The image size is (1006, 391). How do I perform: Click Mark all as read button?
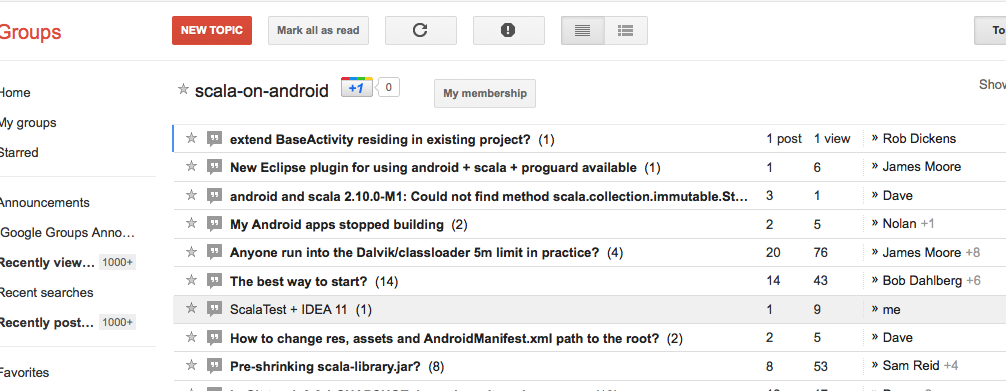tap(318, 30)
